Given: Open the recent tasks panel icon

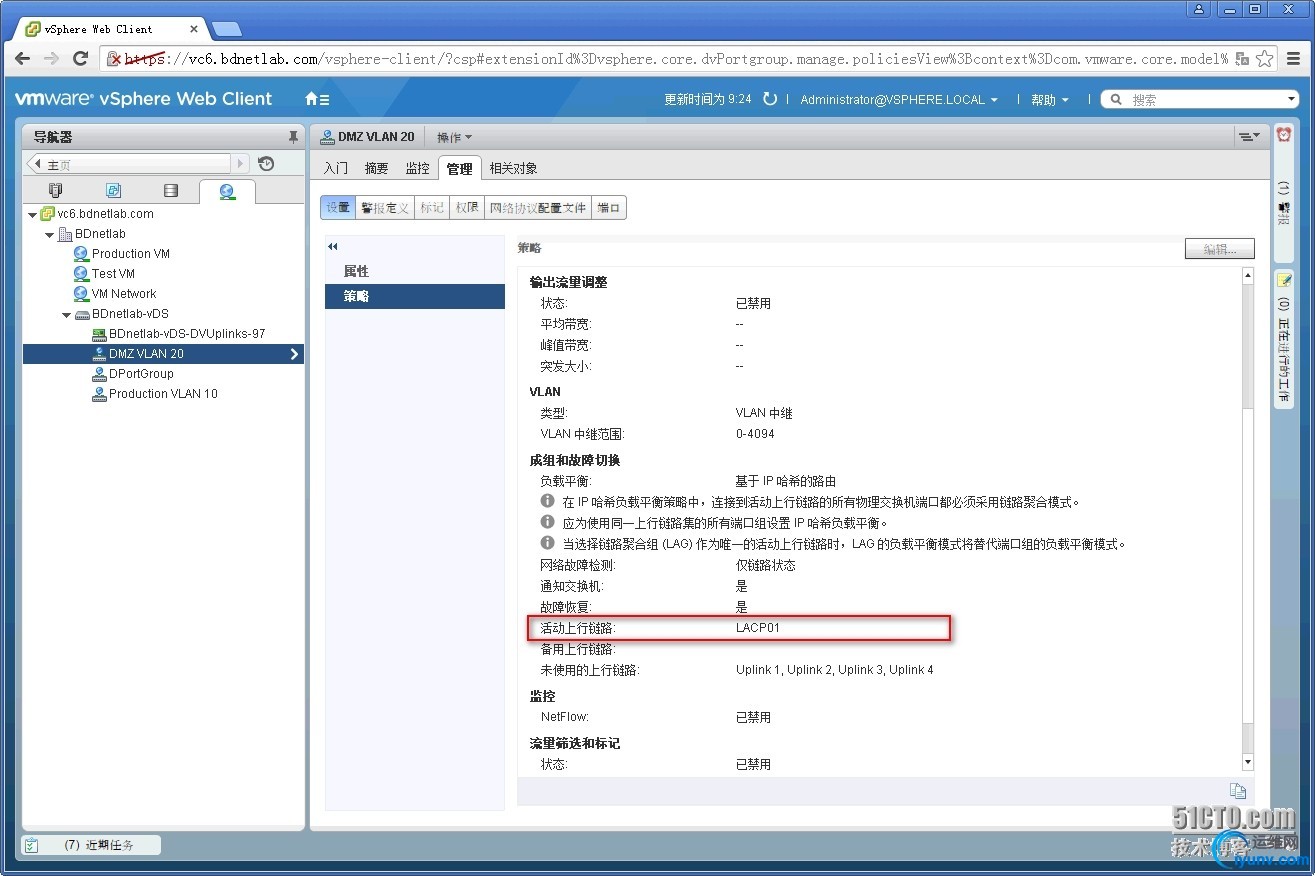Looking at the screenshot, I should click(x=31, y=845).
